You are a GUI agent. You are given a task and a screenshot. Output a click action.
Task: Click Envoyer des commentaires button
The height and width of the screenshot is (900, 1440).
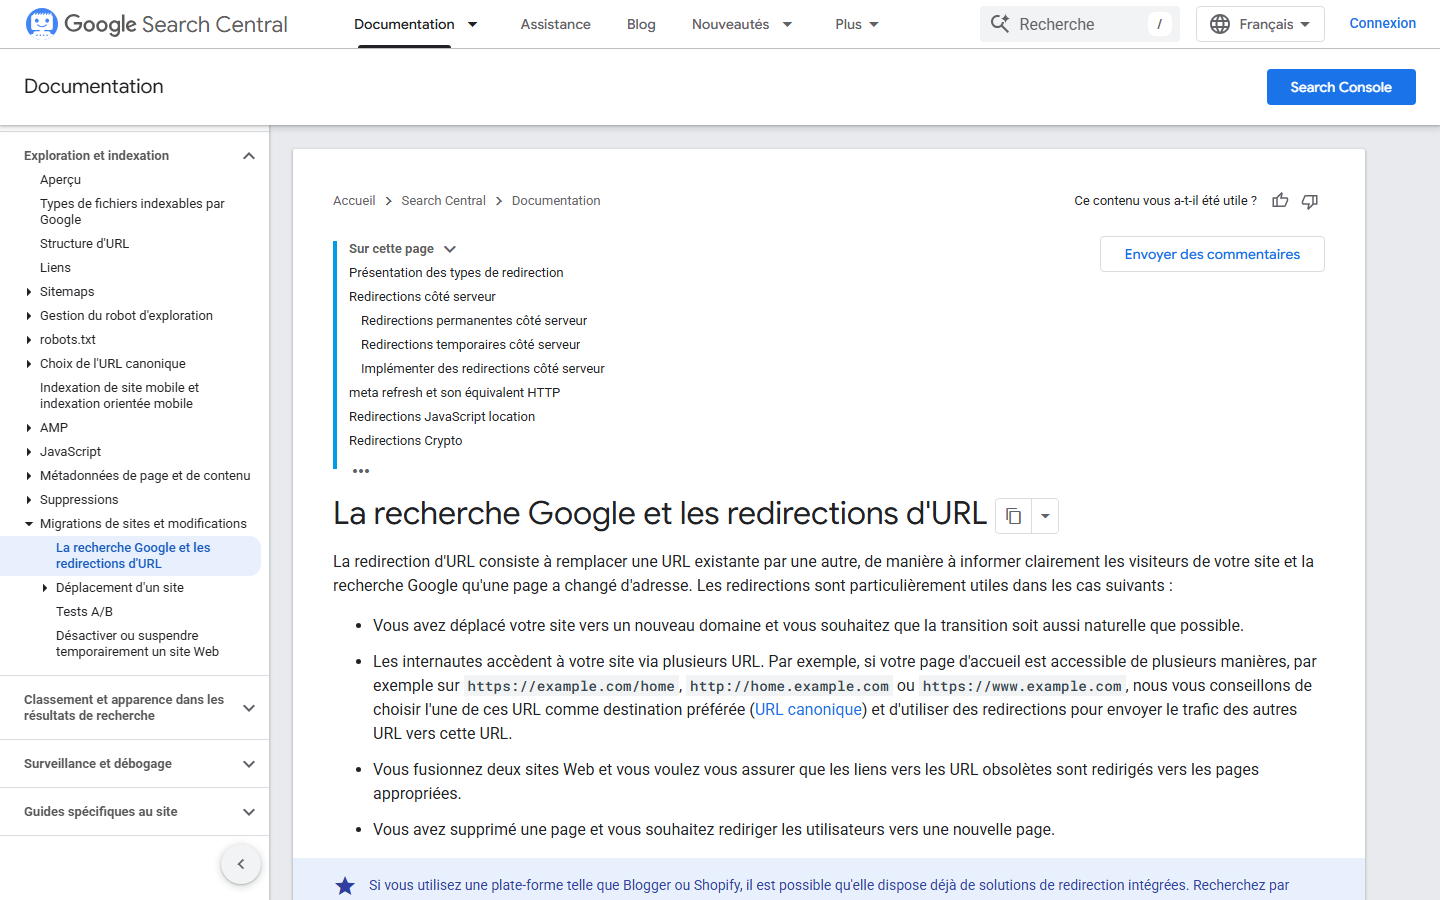click(1212, 254)
